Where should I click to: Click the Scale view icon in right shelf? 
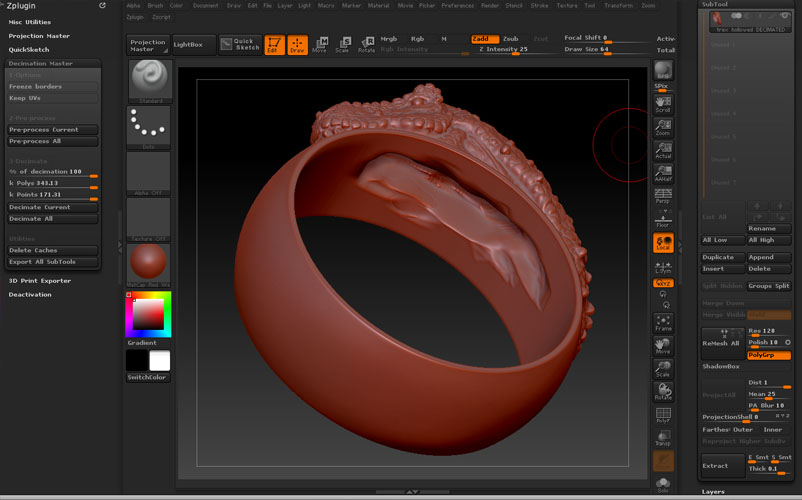point(663,369)
